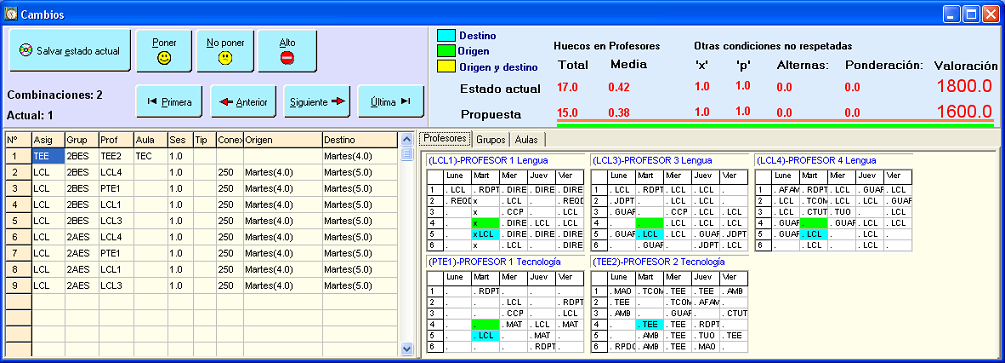The width and height of the screenshot is (1005, 363).
Task: Click PTE1 in row 3
Action: pos(116,188)
